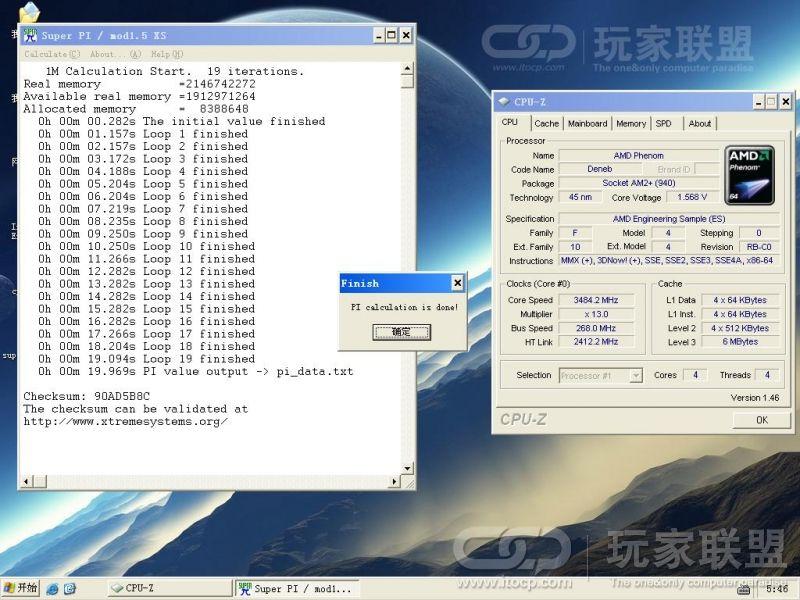Click the Threads value 4 field

[767, 375]
